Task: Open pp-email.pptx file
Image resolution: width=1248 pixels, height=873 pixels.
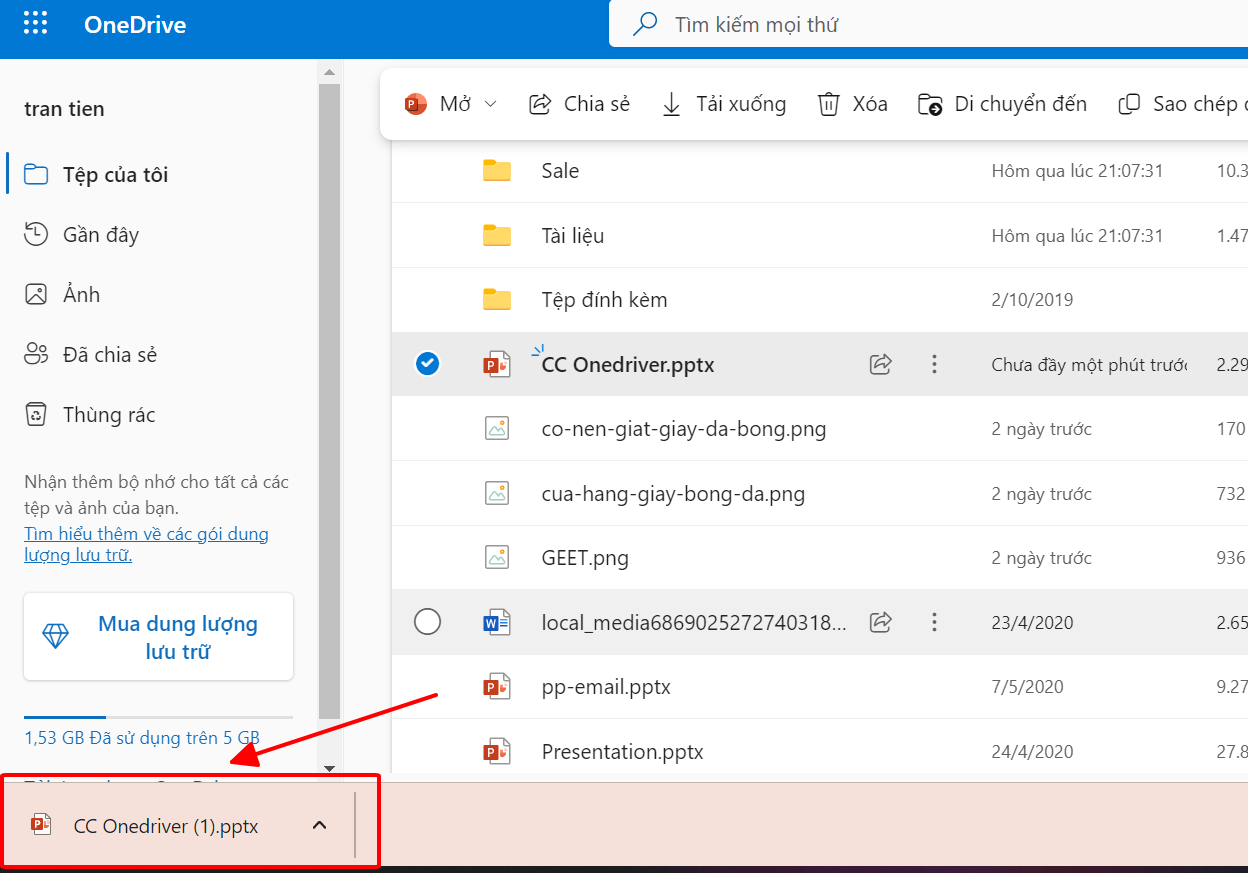Action: click(606, 687)
